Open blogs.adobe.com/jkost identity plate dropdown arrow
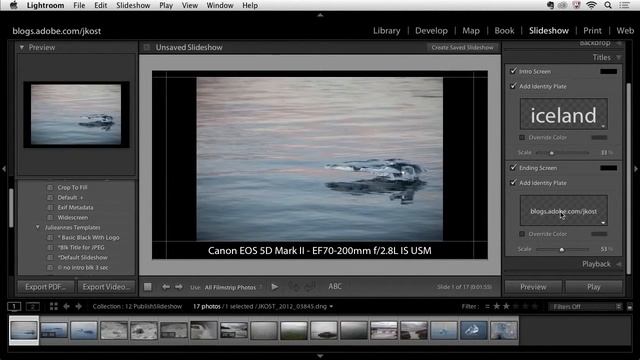The width and height of the screenshot is (640, 360). click(603, 223)
